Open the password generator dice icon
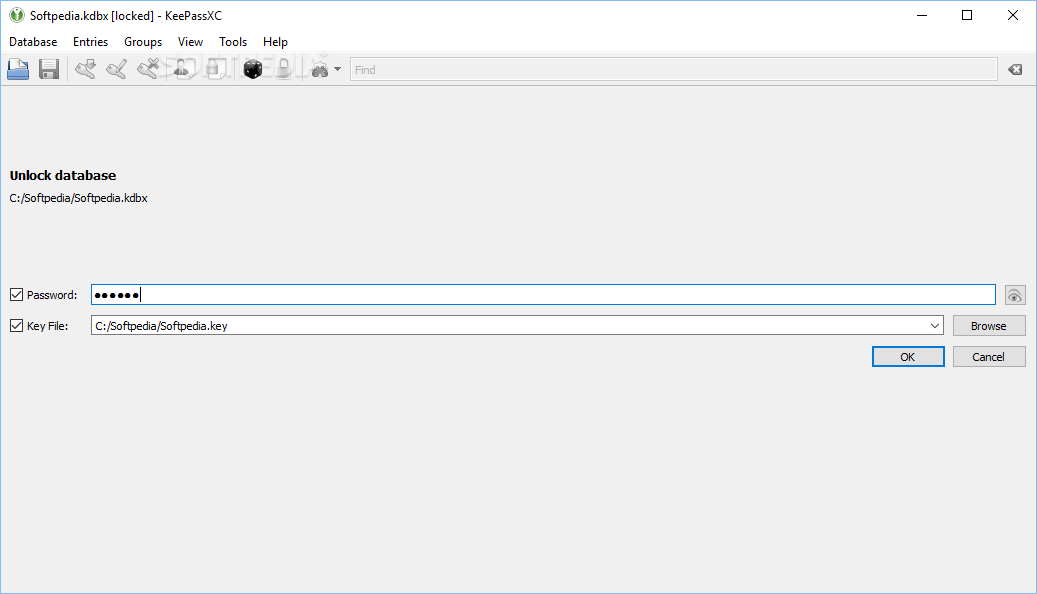Viewport: 1037px width, 594px height. tap(253, 69)
